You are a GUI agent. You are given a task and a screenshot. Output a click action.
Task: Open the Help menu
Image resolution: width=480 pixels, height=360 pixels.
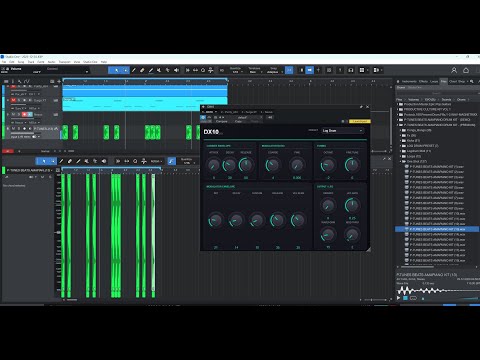pos(104,62)
